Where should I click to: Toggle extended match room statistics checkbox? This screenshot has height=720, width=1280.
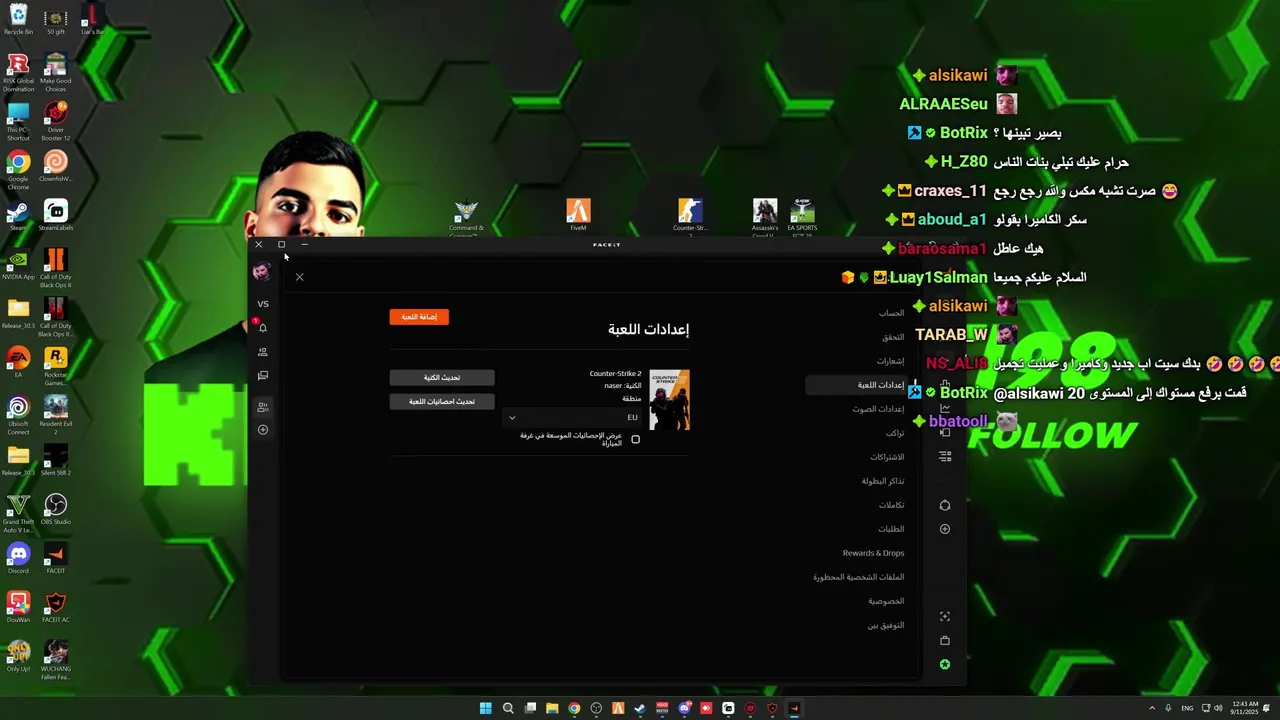(x=635, y=439)
